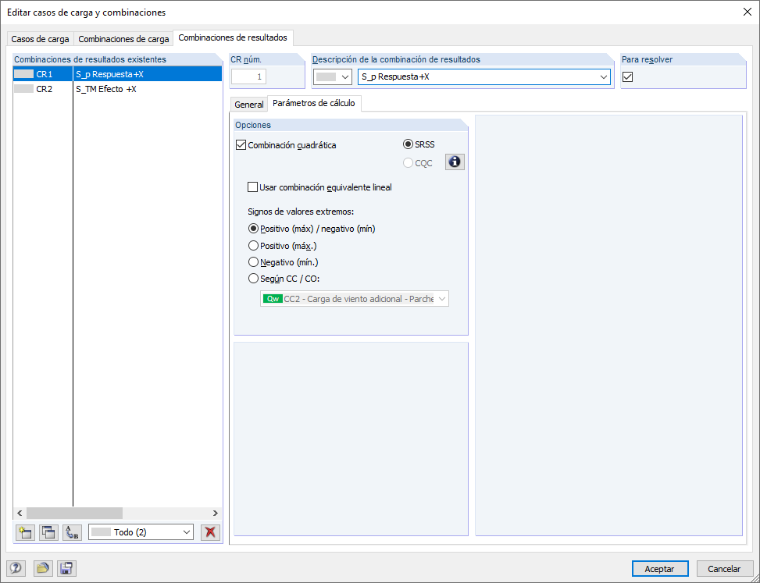Click the list scrollbar left arrow
The height and width of the screenshot is (583, 760).
pos(19,513)
